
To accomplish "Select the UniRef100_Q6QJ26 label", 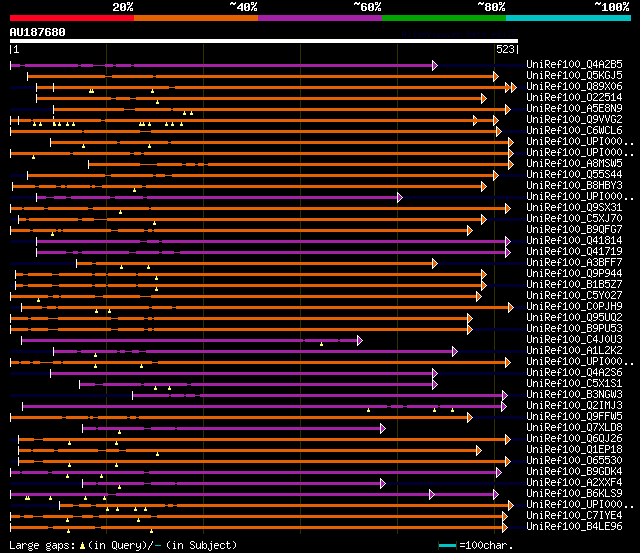I will (574, 439).
